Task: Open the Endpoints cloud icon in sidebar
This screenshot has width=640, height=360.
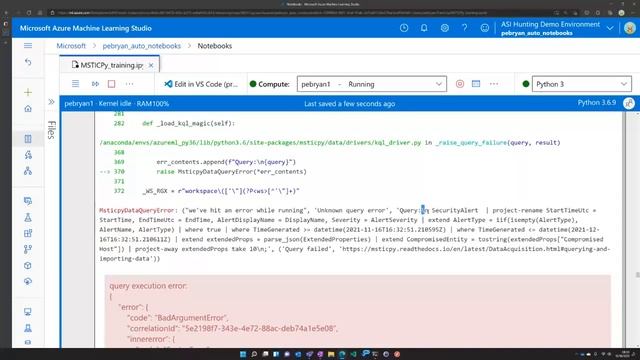Action: point(28,281)
